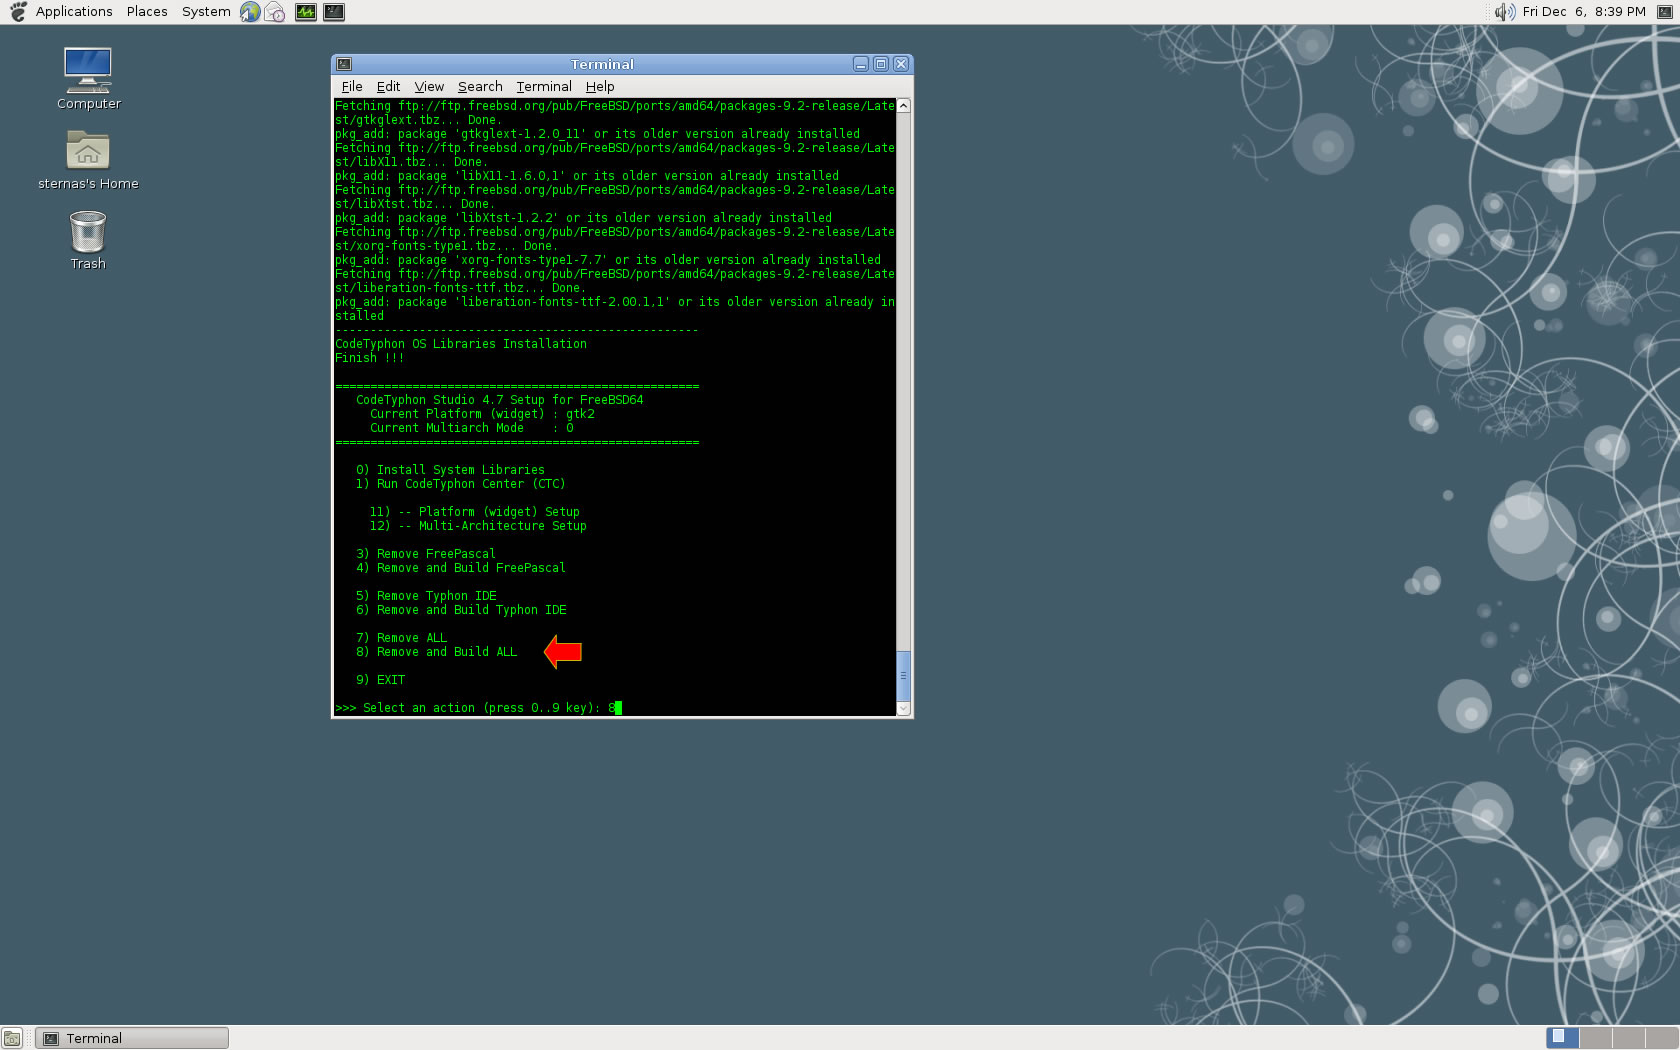Click the 'liberation-fonts-ttf-2.00.1,1' pkg_add line
Image resolution: width=1680 pixels, height=1050 pixels.
click(x=615, y=309)
